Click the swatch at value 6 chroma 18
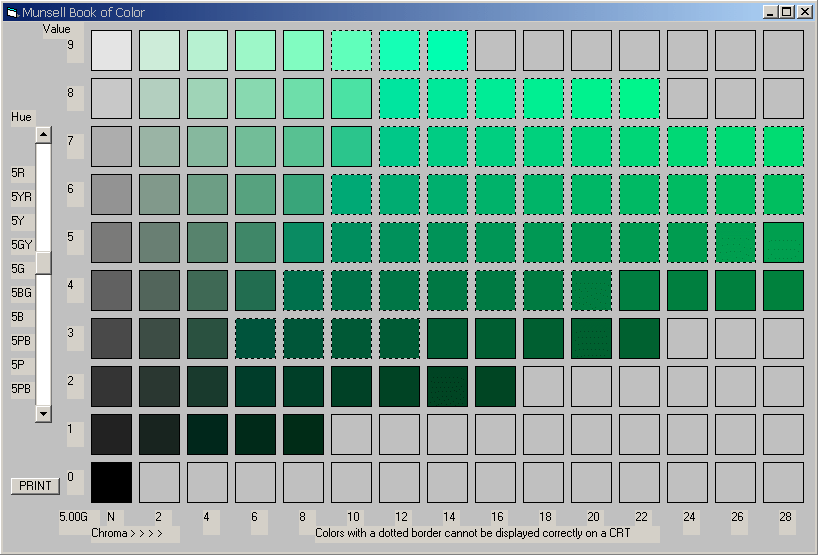This screenshot has height=555, width=818. click(x=543, y=195)
